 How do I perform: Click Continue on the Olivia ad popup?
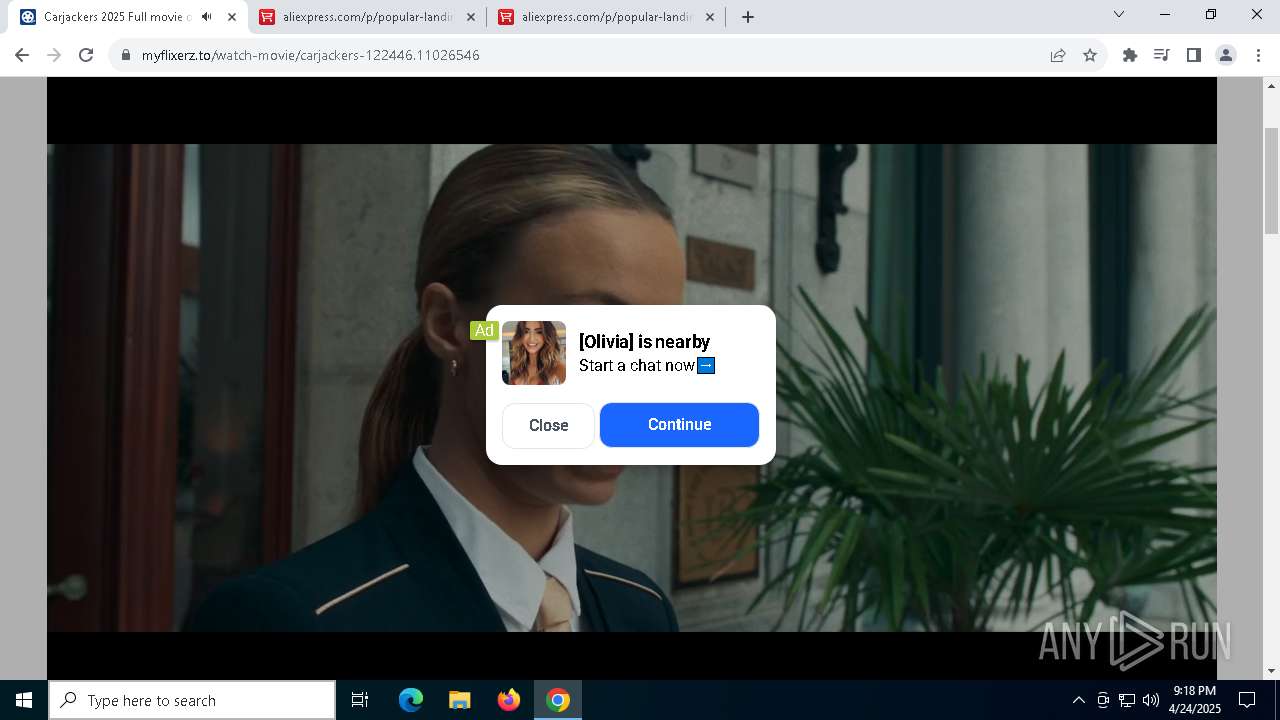(679, 425)
